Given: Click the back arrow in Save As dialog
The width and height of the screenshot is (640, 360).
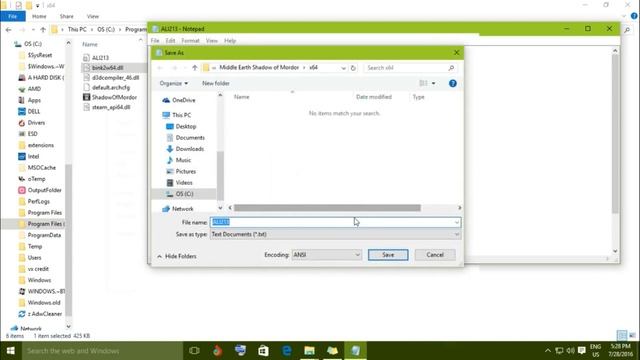Looking at the screenshot, I should [x=160, y=68].
